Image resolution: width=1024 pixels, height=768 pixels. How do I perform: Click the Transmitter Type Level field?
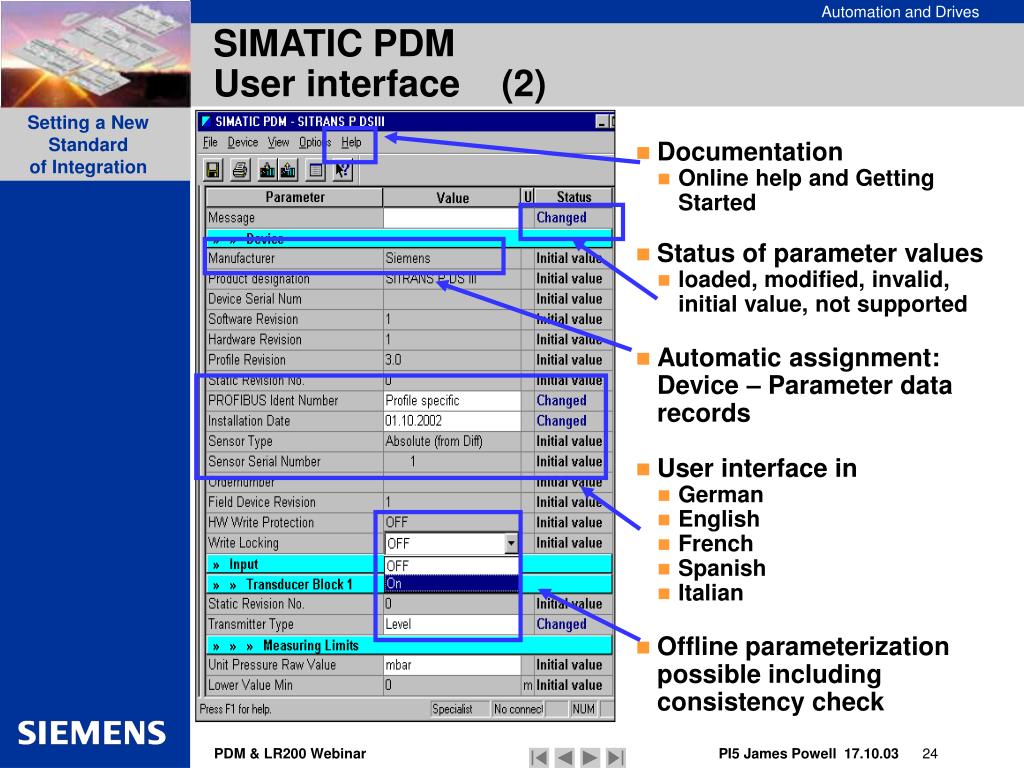451,624
